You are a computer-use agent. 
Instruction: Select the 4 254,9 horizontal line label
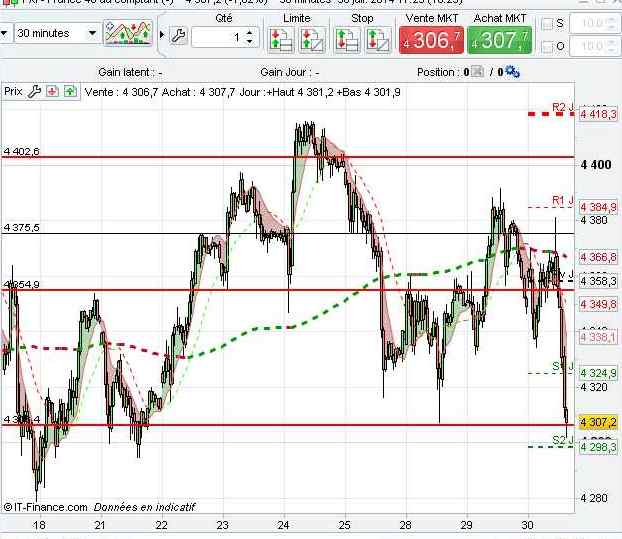22,284
